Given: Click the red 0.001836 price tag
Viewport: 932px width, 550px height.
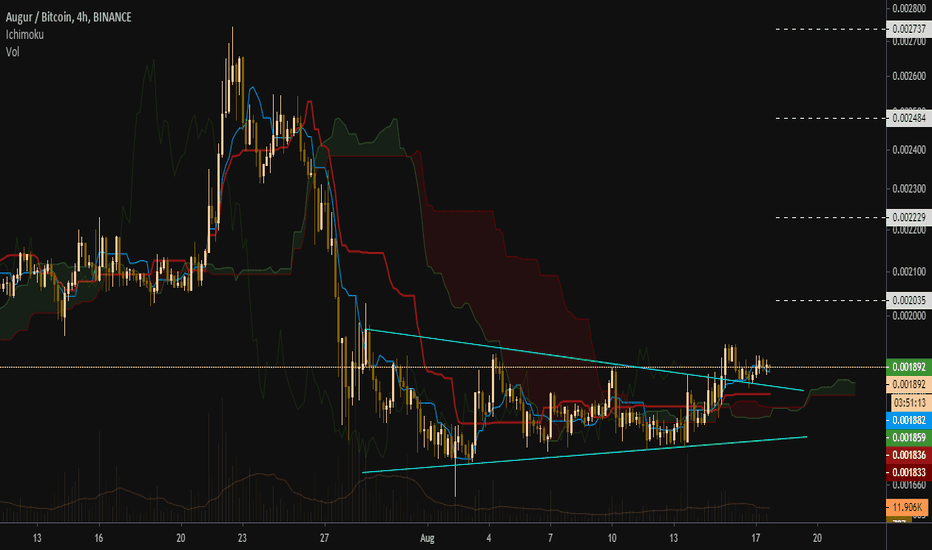Looking at the screenshot, I should click(908, 455).
